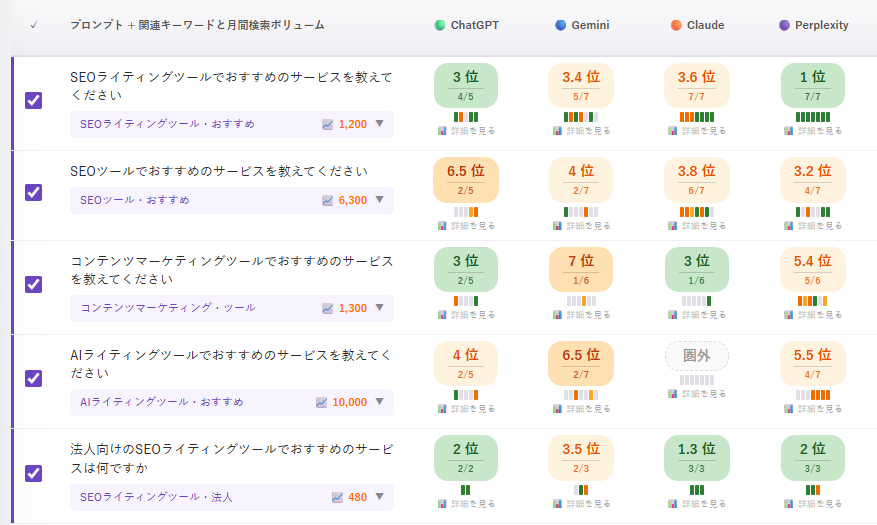Sort by the ChatGPT column header
The width and height of the screenshot is (877, 525).
[467, 25]
